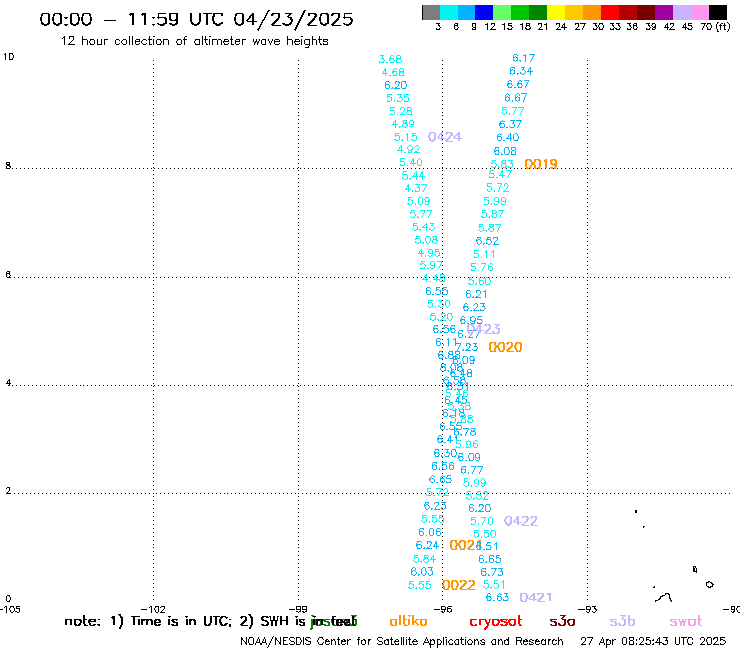
Task: Click the orange '0022' time marker
Action: (x=459, y=585)
